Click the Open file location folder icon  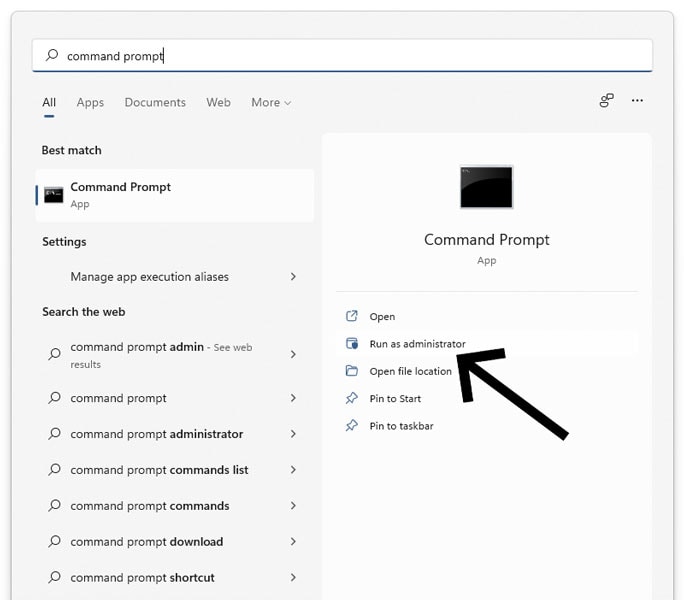coord(352,371)
